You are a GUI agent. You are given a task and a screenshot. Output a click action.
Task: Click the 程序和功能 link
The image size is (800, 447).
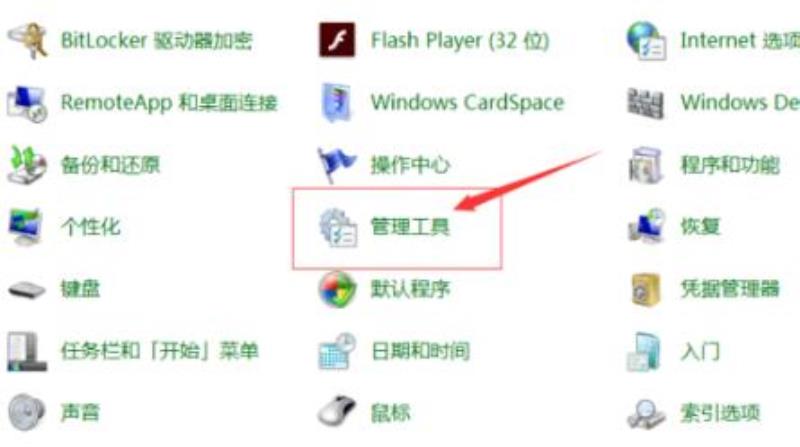tap(730, 165)
